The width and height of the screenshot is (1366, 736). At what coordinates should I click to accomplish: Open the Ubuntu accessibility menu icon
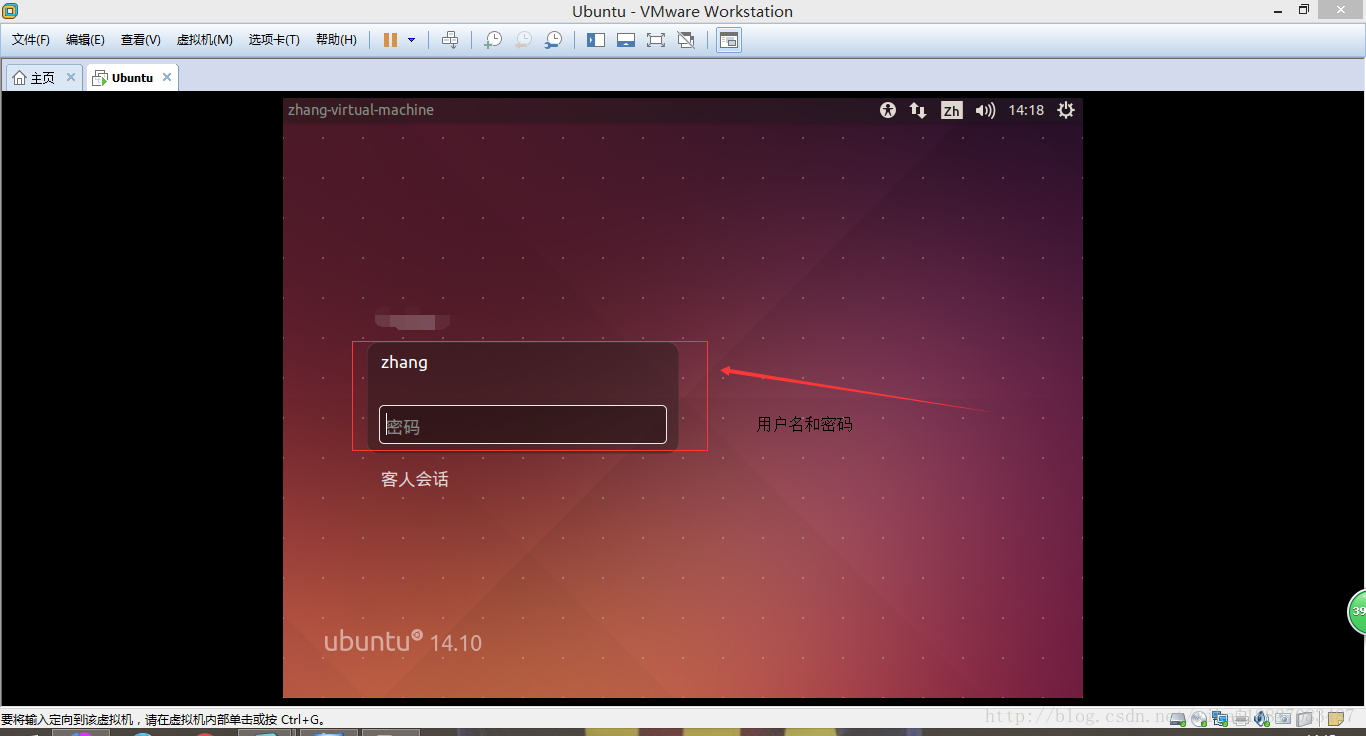point(888,110)
